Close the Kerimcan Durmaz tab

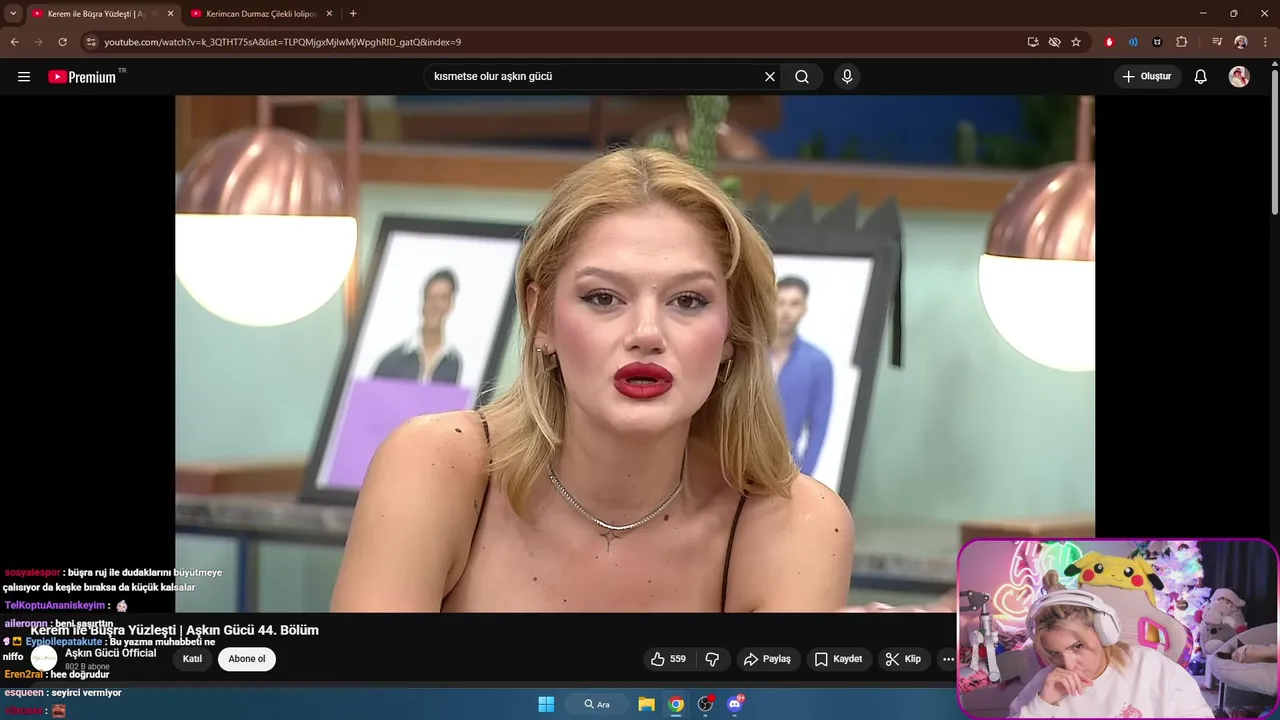[329, 14]
